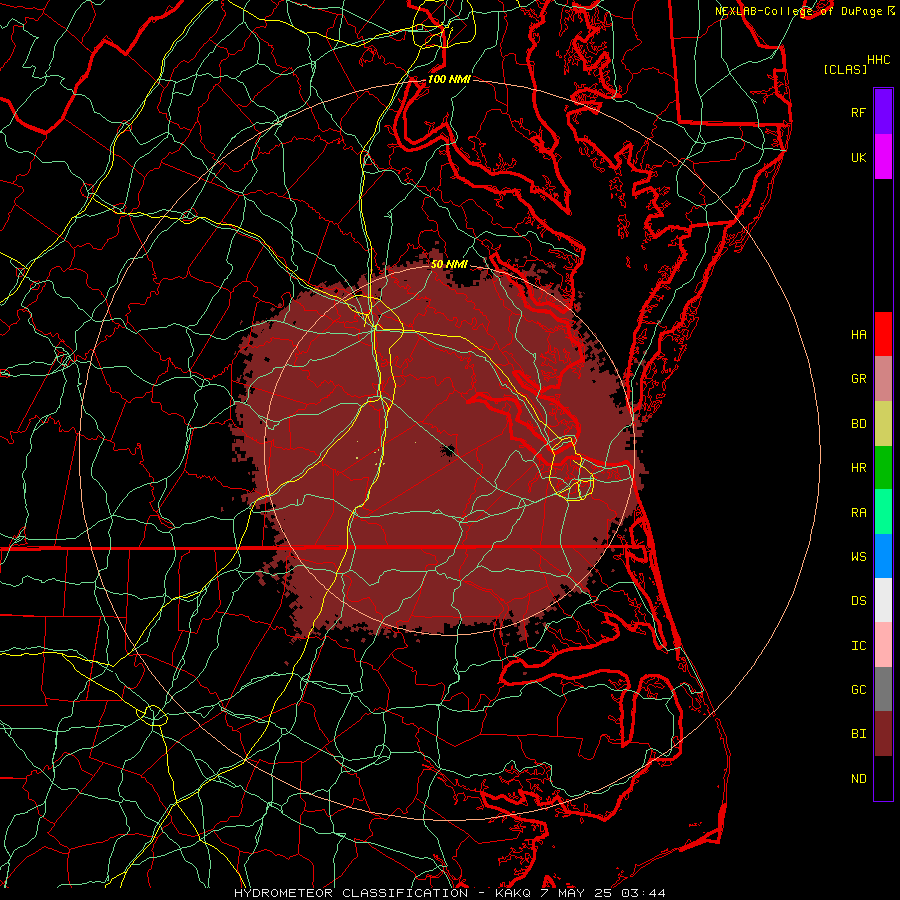Click the RF legend label
This screenshot has width=900, height=900.
coord(858,112)
